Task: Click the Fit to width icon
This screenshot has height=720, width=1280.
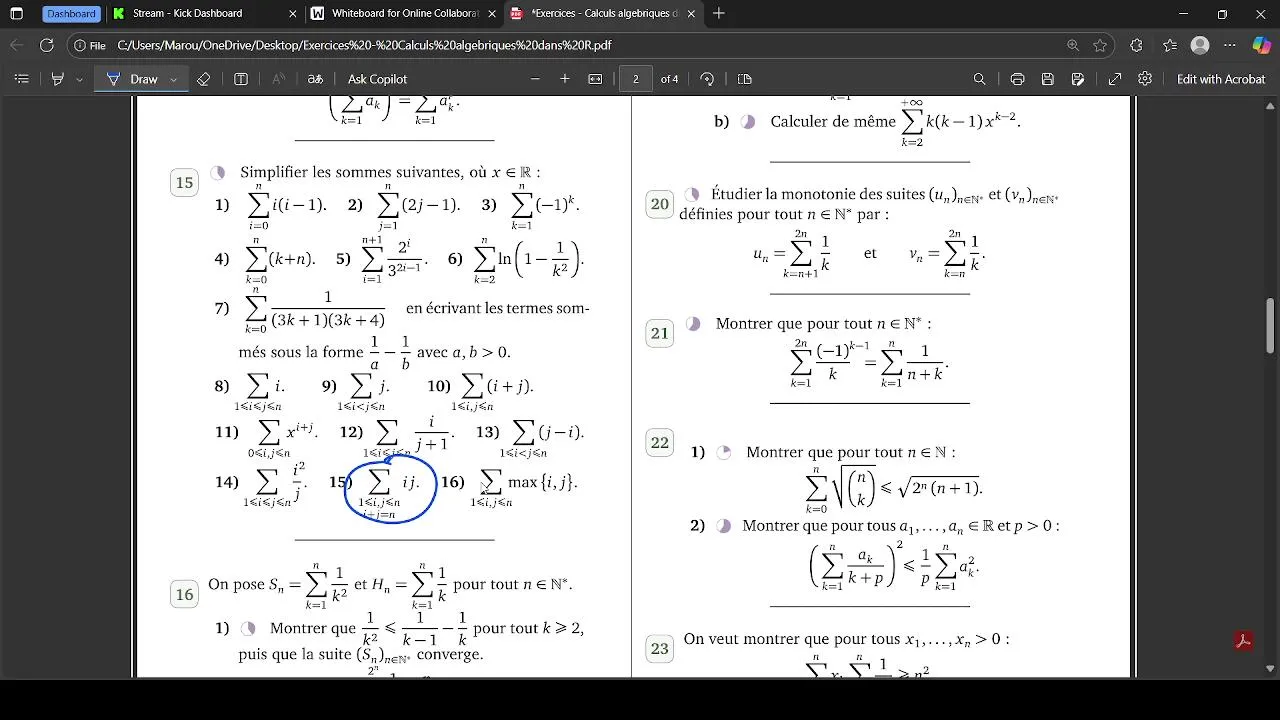Action: click(595, 79)
